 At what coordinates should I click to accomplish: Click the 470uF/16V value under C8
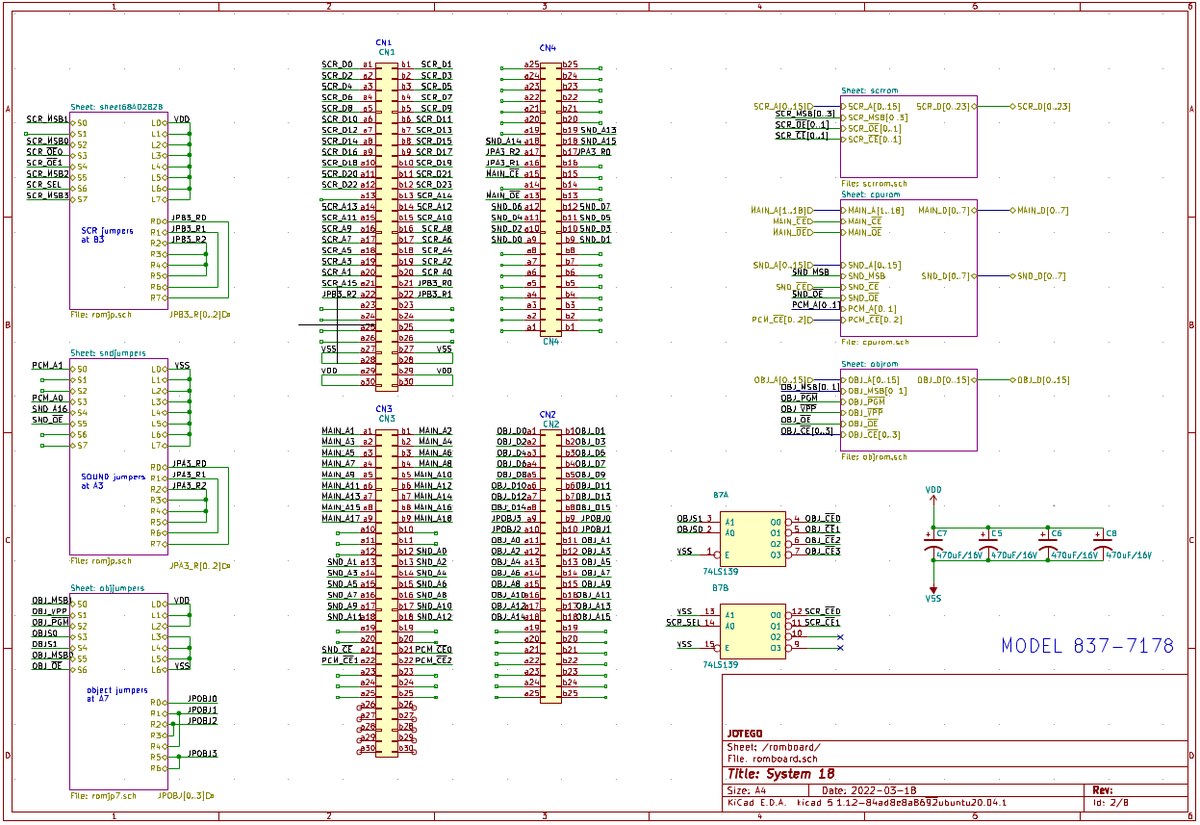[1128, 555]
